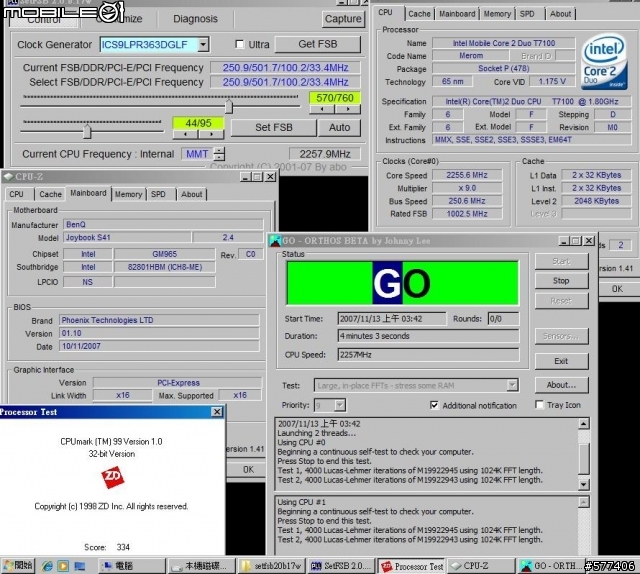Click the FSB frequency slider handle
The height and width of the screenshot is (574, 640).
tap(229, 106)
